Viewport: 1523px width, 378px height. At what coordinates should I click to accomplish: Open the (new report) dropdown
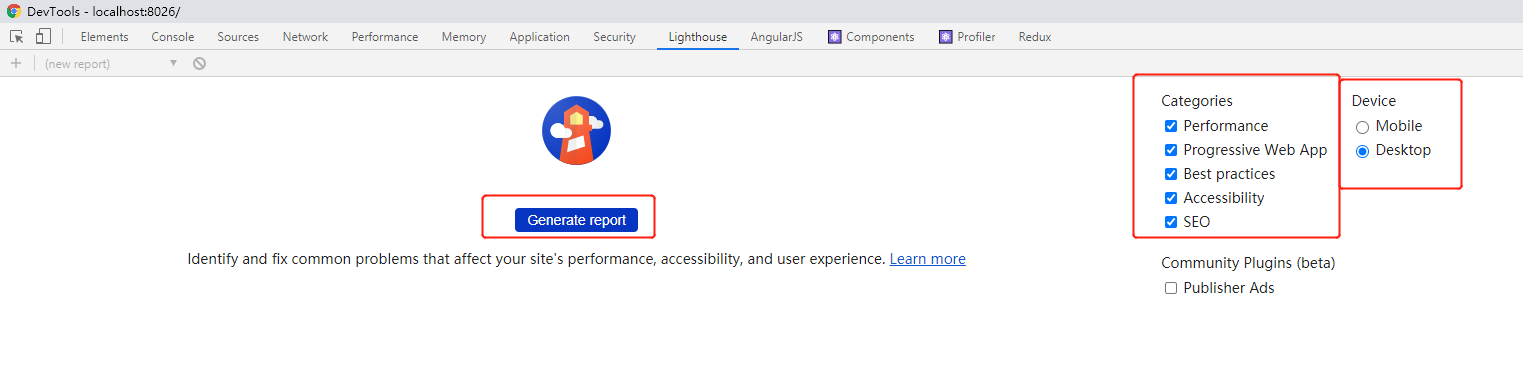pos(110,63)
